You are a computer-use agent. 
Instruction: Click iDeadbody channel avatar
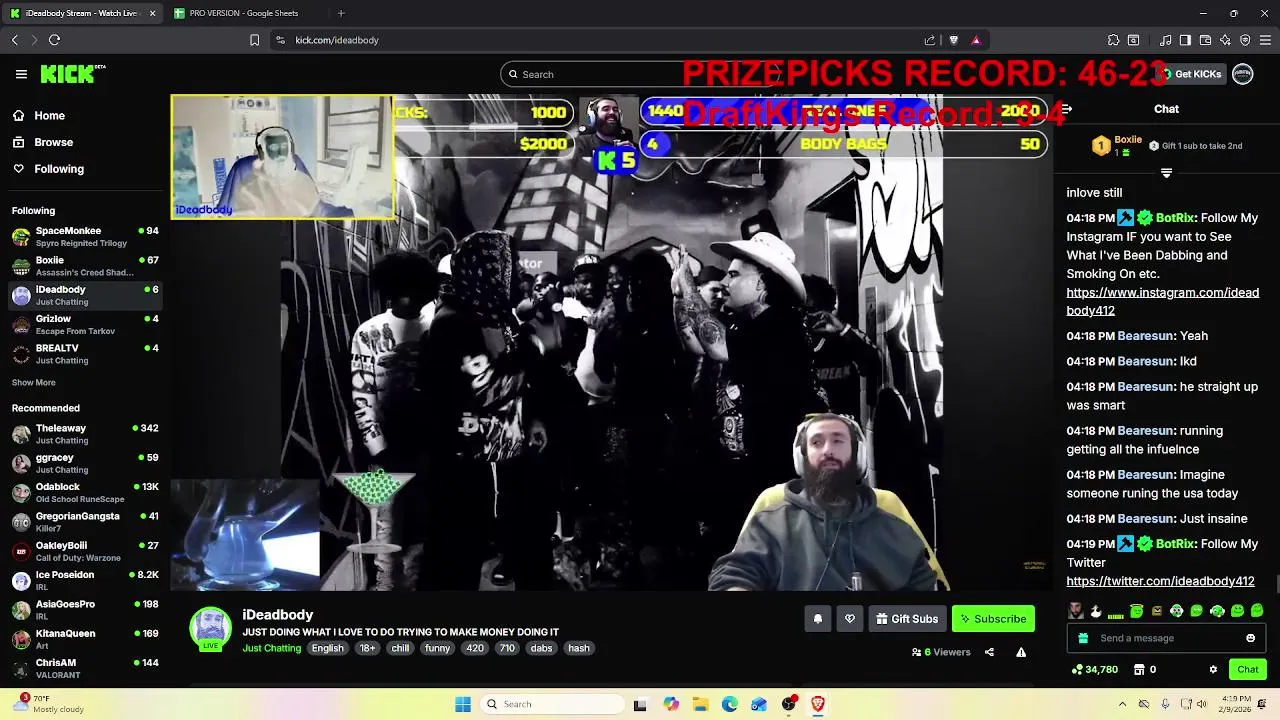210,627
